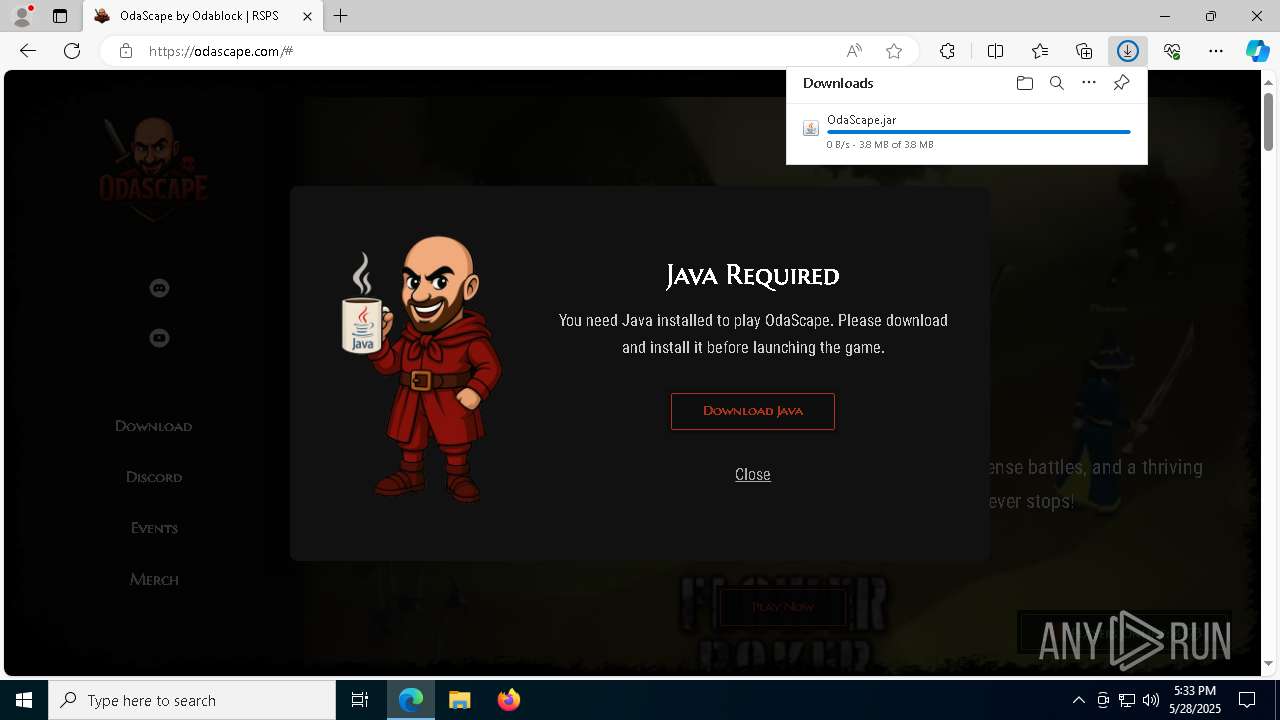Screen dimensions: 1280x720
Task: Open the Discord sidebar link
Action: point(154,477)
